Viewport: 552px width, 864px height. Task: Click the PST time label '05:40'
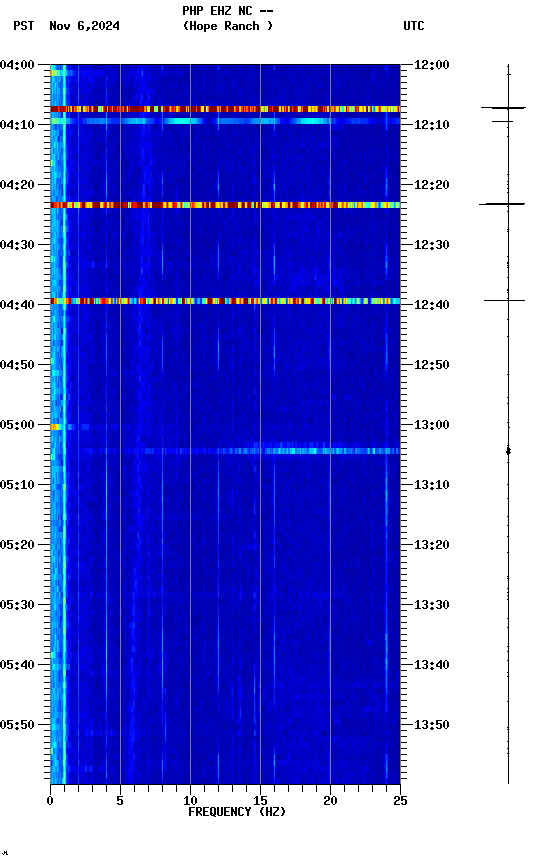coord(17,665)
